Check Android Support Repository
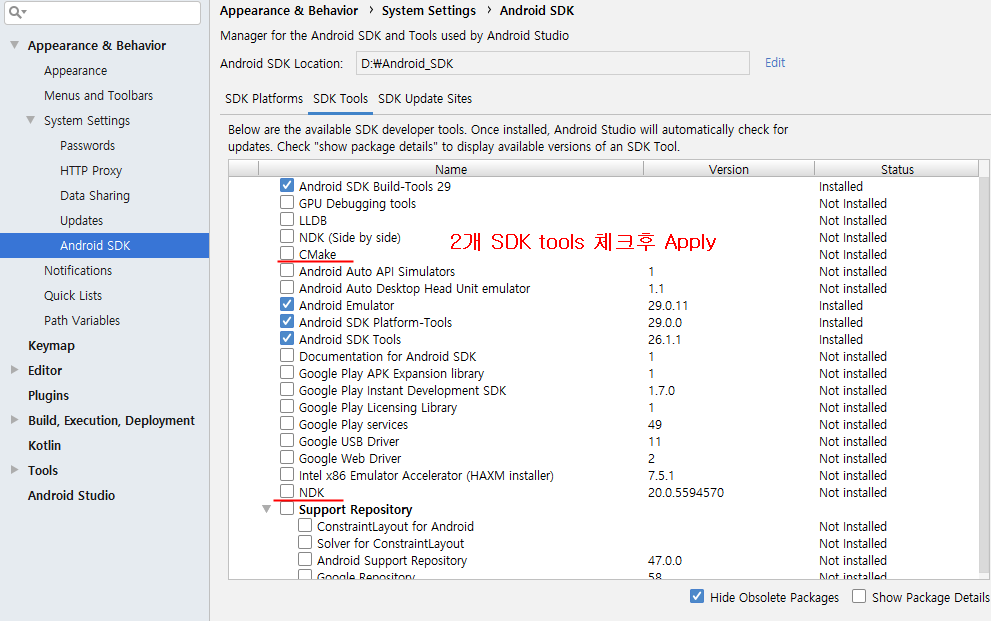The height and width of the screenshot is (621, 991). pyautogui.click(x=305, y=559)
